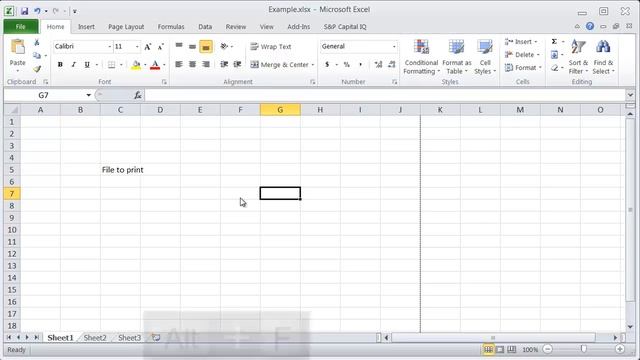Click the Cut scissors icon
This screenshot has width=640, height=360.
[37, 42]
